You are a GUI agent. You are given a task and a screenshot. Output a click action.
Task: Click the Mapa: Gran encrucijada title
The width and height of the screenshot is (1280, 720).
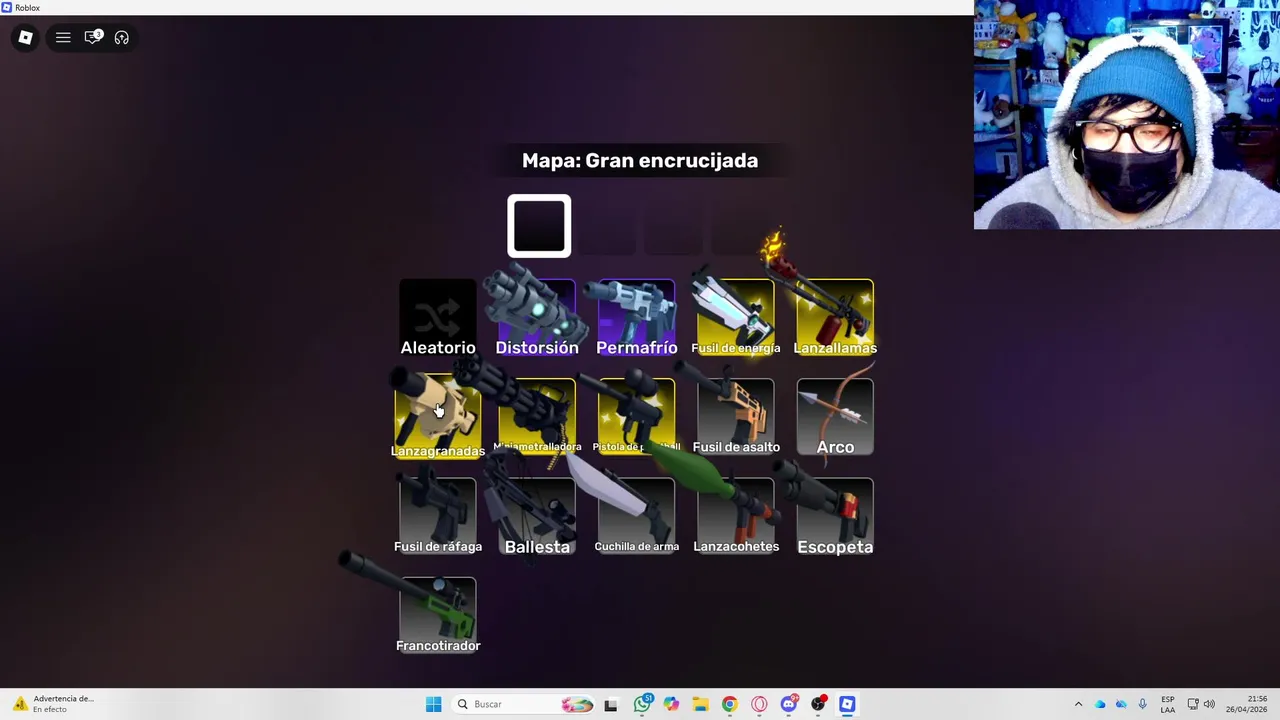pyautogui.click(x=640, y=160)
